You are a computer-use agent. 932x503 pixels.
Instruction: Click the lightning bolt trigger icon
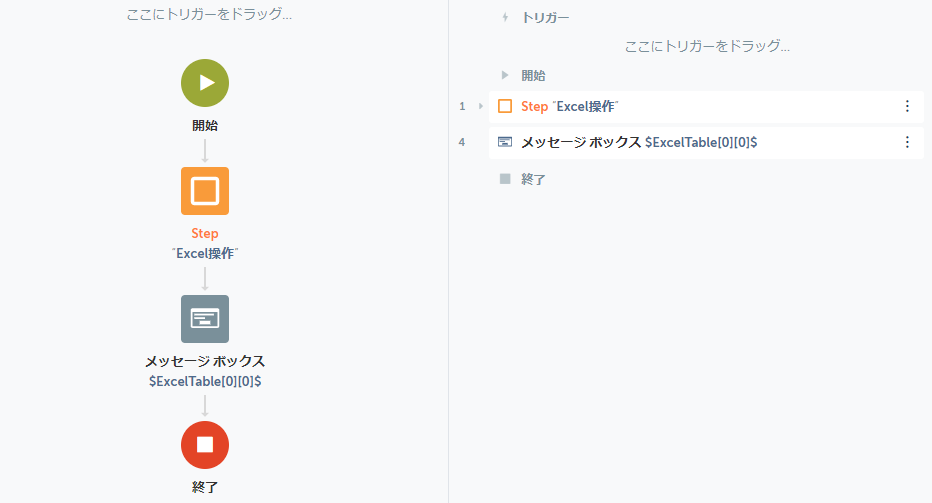(505, 17)
